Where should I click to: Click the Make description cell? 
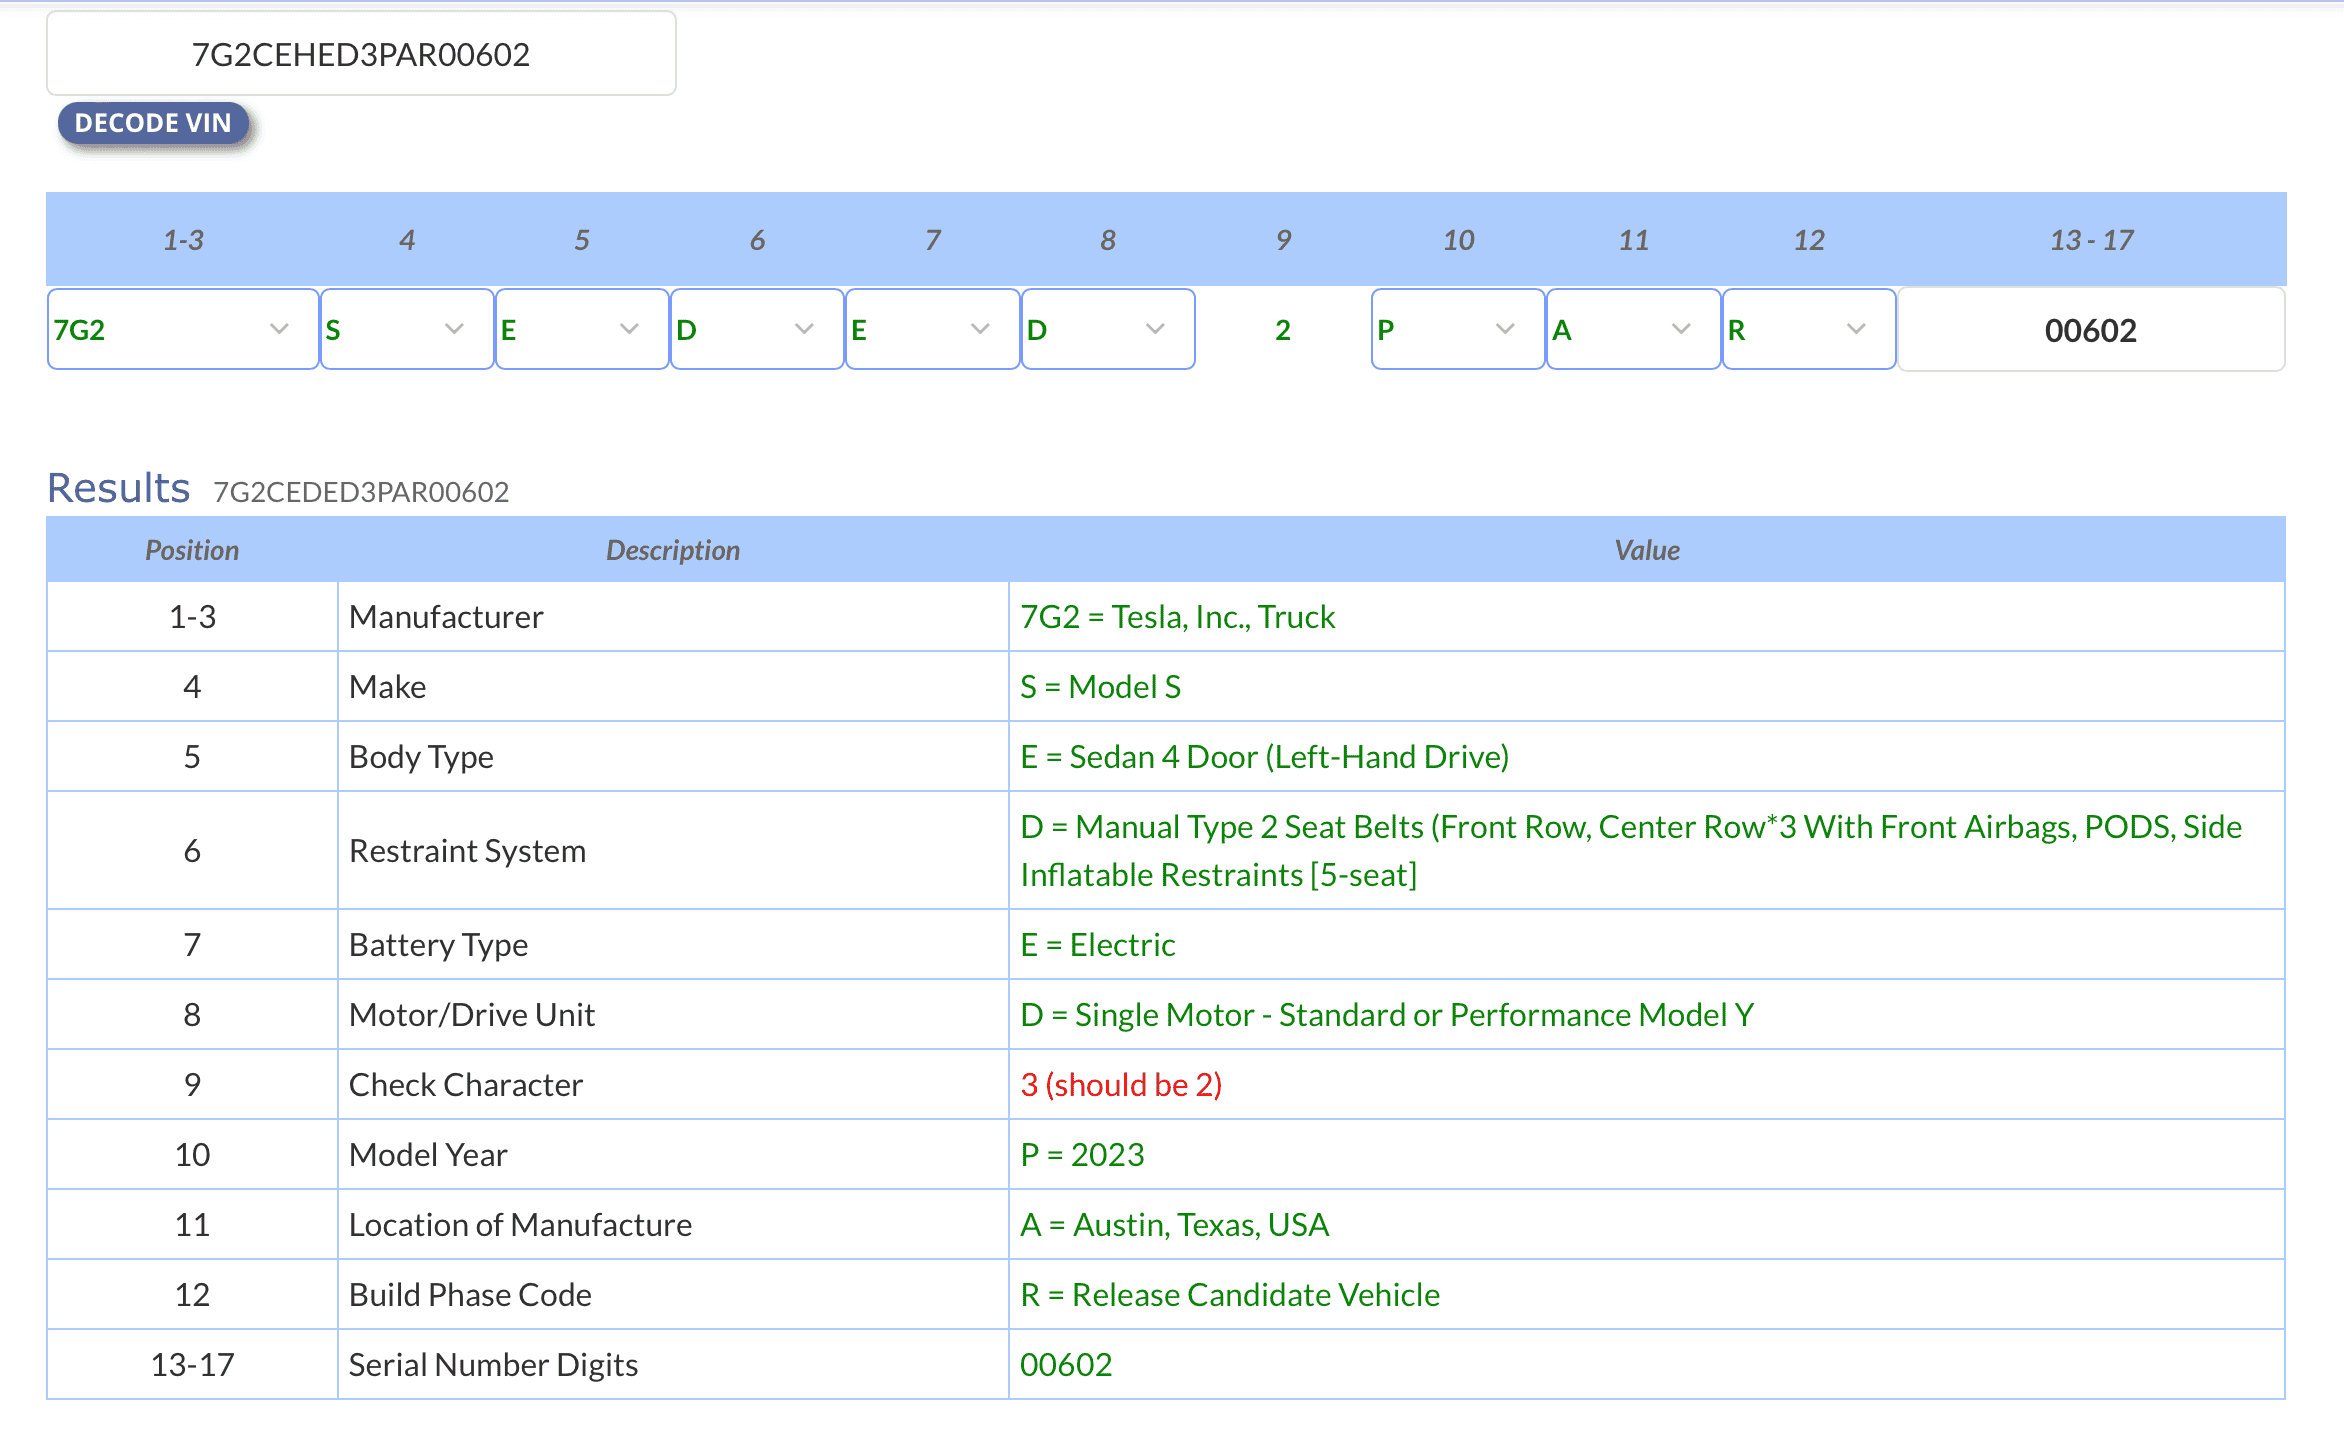[673, 687]
